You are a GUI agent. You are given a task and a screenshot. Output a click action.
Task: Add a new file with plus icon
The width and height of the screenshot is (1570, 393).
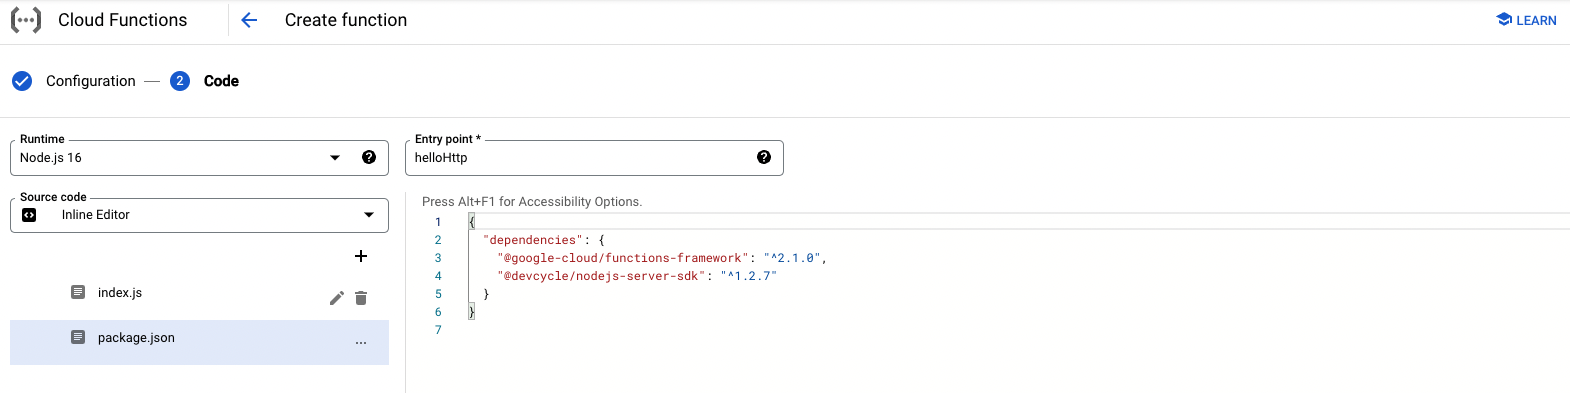point(361,256)
